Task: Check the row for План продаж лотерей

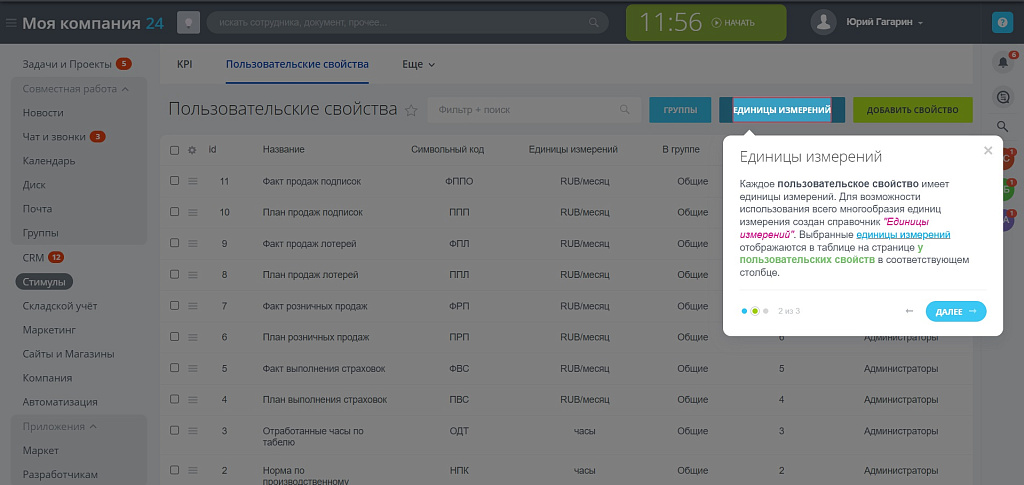Action: [x=175, y=274]
